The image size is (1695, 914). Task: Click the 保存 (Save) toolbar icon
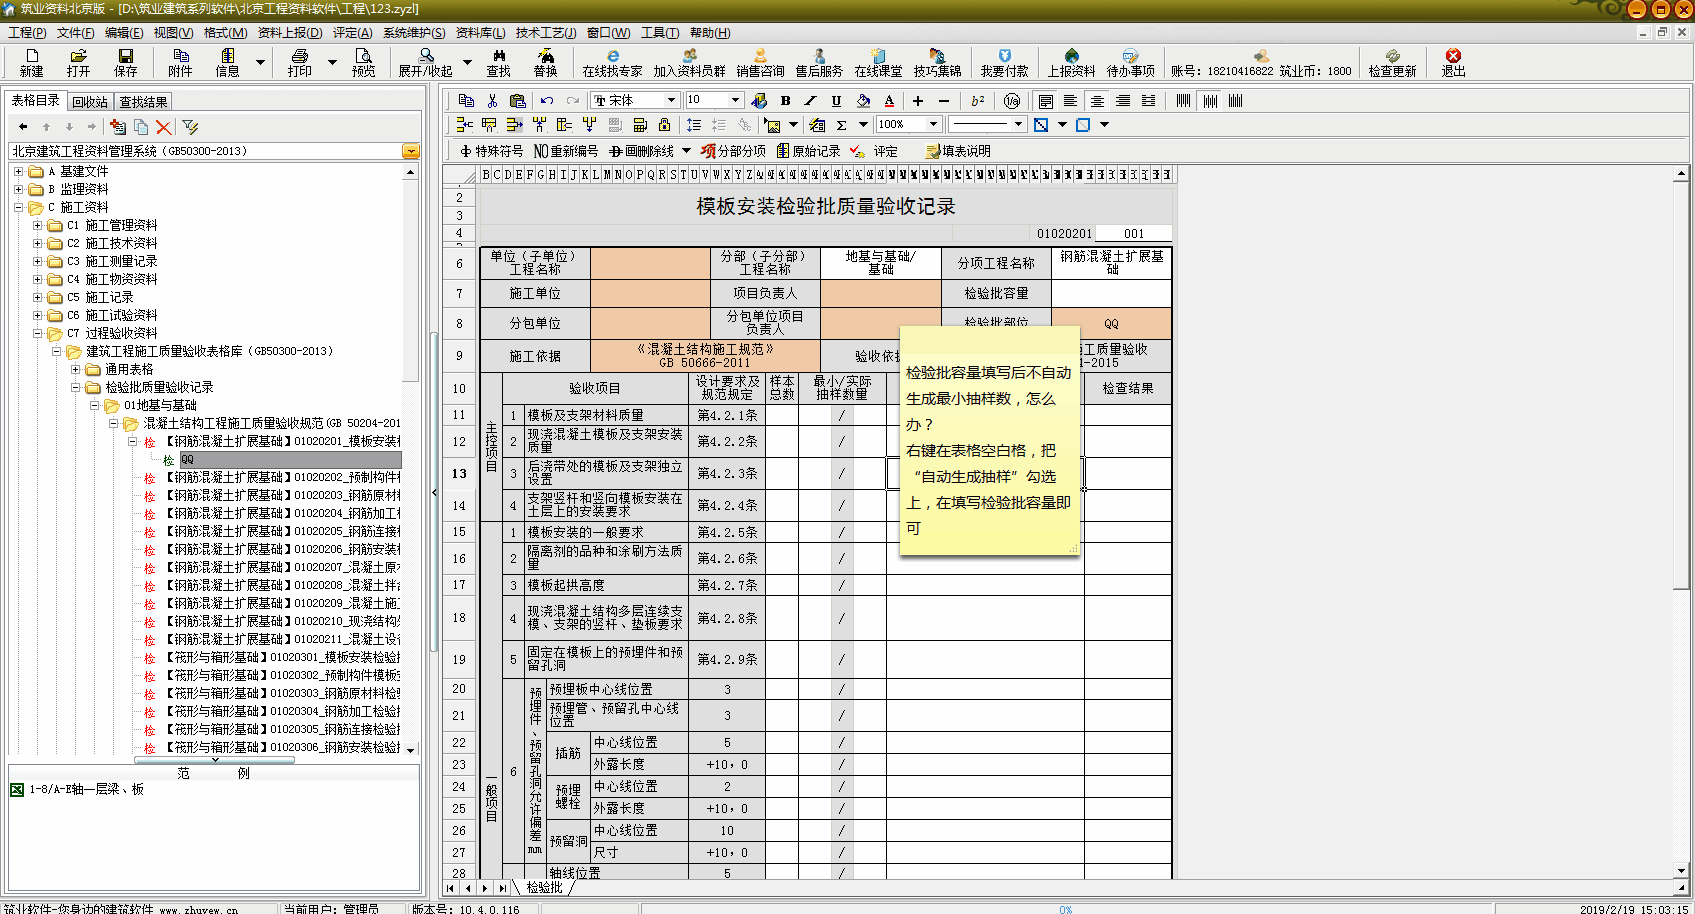(x=126, y=62)
